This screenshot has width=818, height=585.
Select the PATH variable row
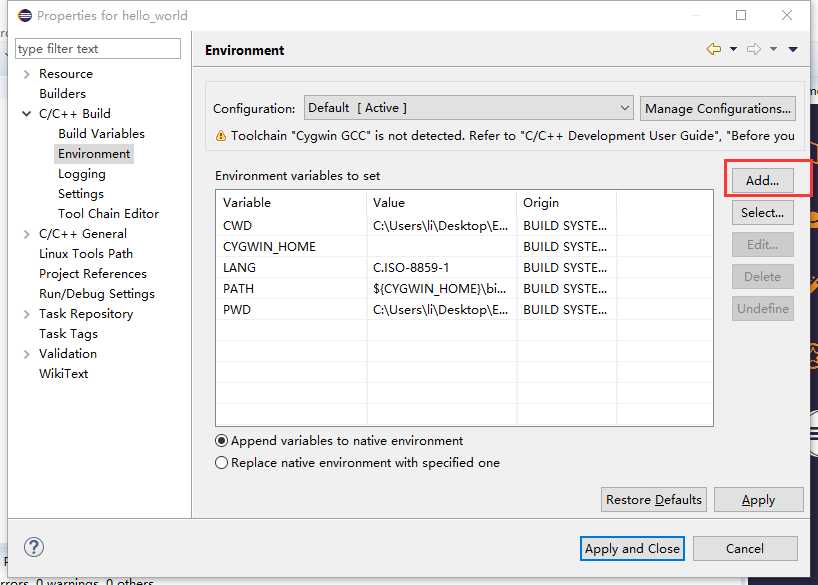(464, 289)
